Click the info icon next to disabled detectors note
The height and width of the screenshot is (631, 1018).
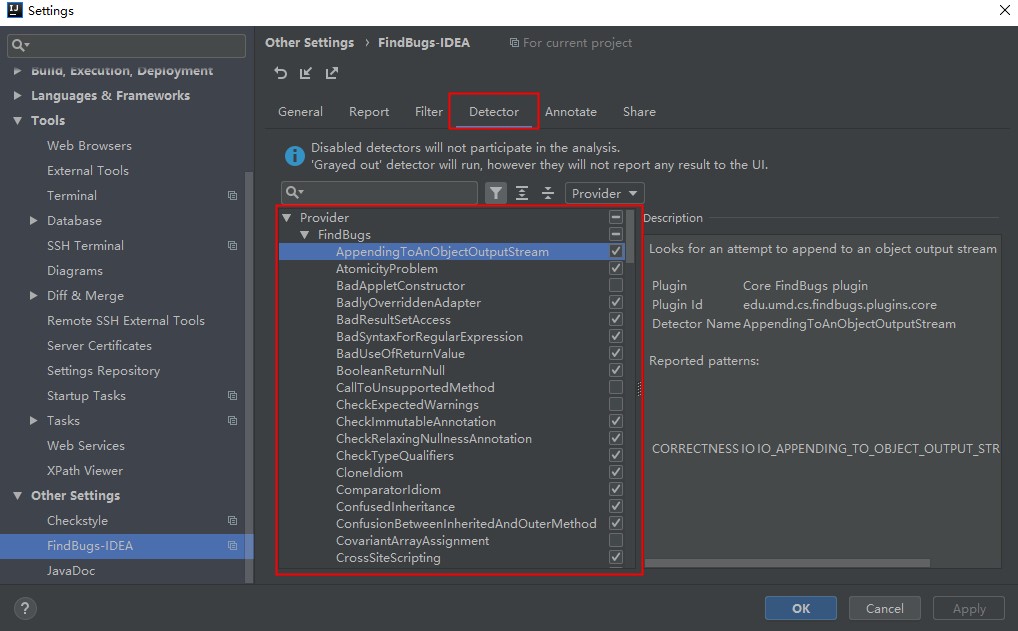tap(295, 156)
